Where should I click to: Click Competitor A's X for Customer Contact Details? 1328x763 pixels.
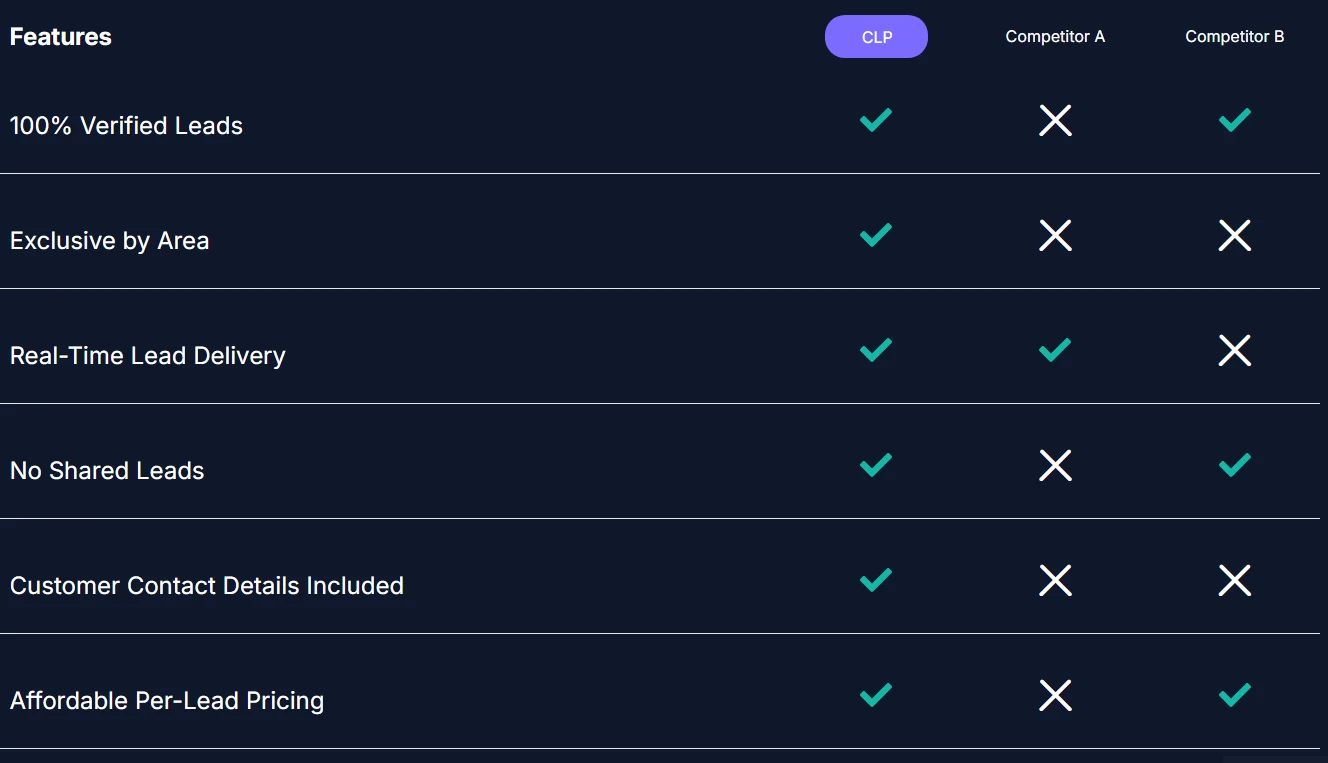click(1055, 581)
